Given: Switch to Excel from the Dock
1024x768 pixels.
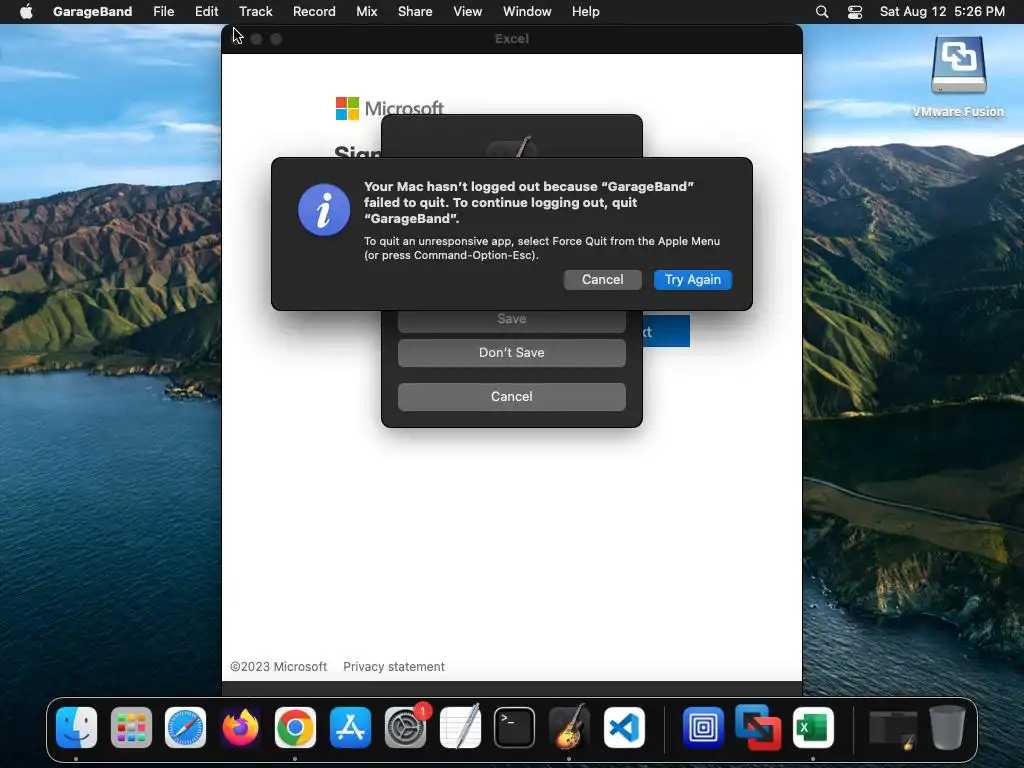Looking at the screenshot, I should click(813, 728).
